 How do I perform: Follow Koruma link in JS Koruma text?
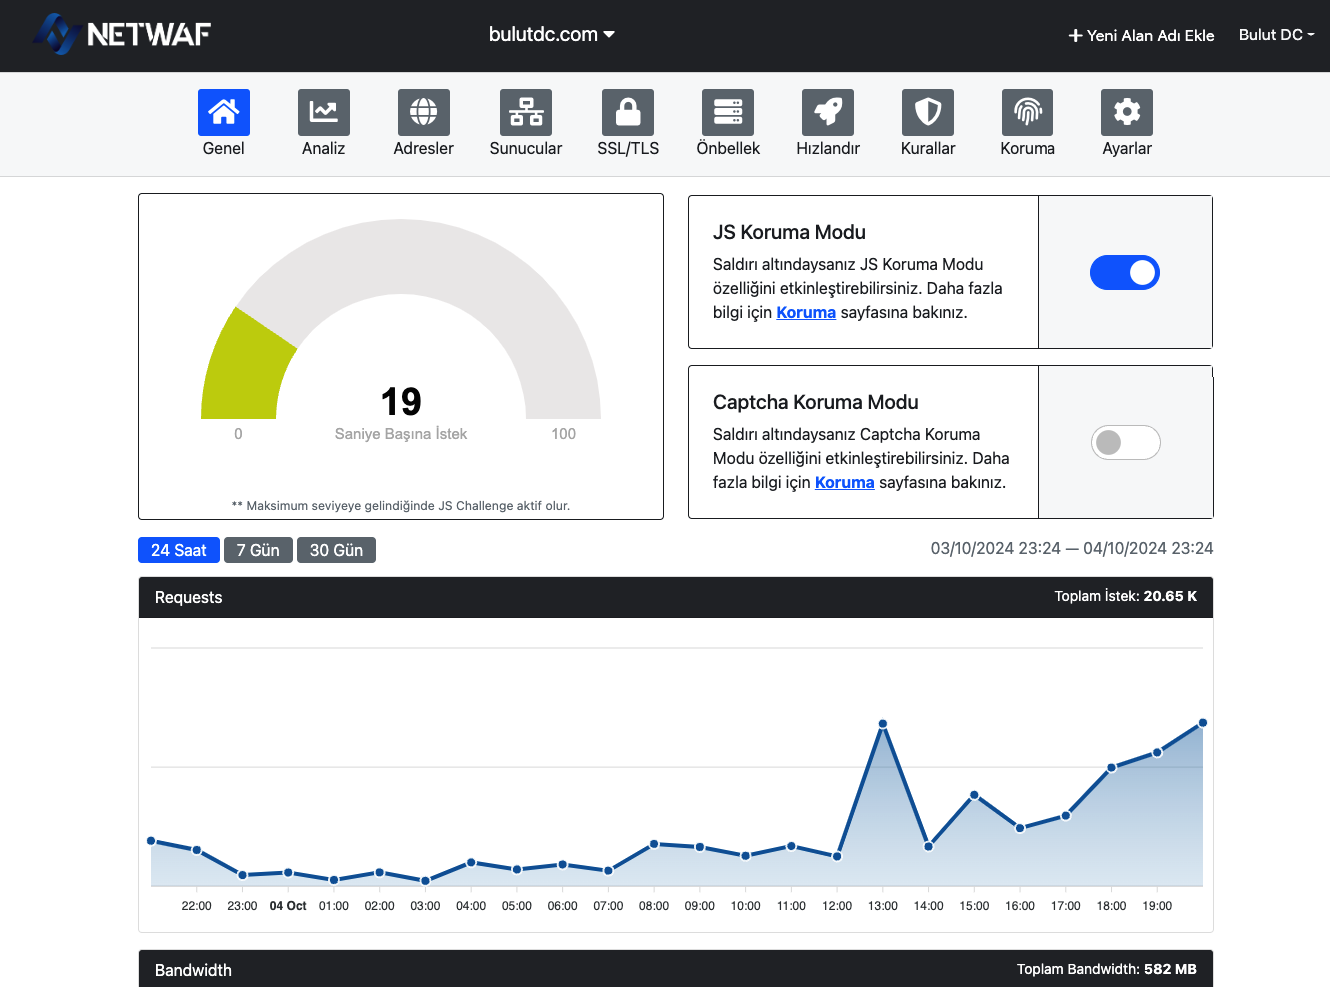(x=806, y=312)
